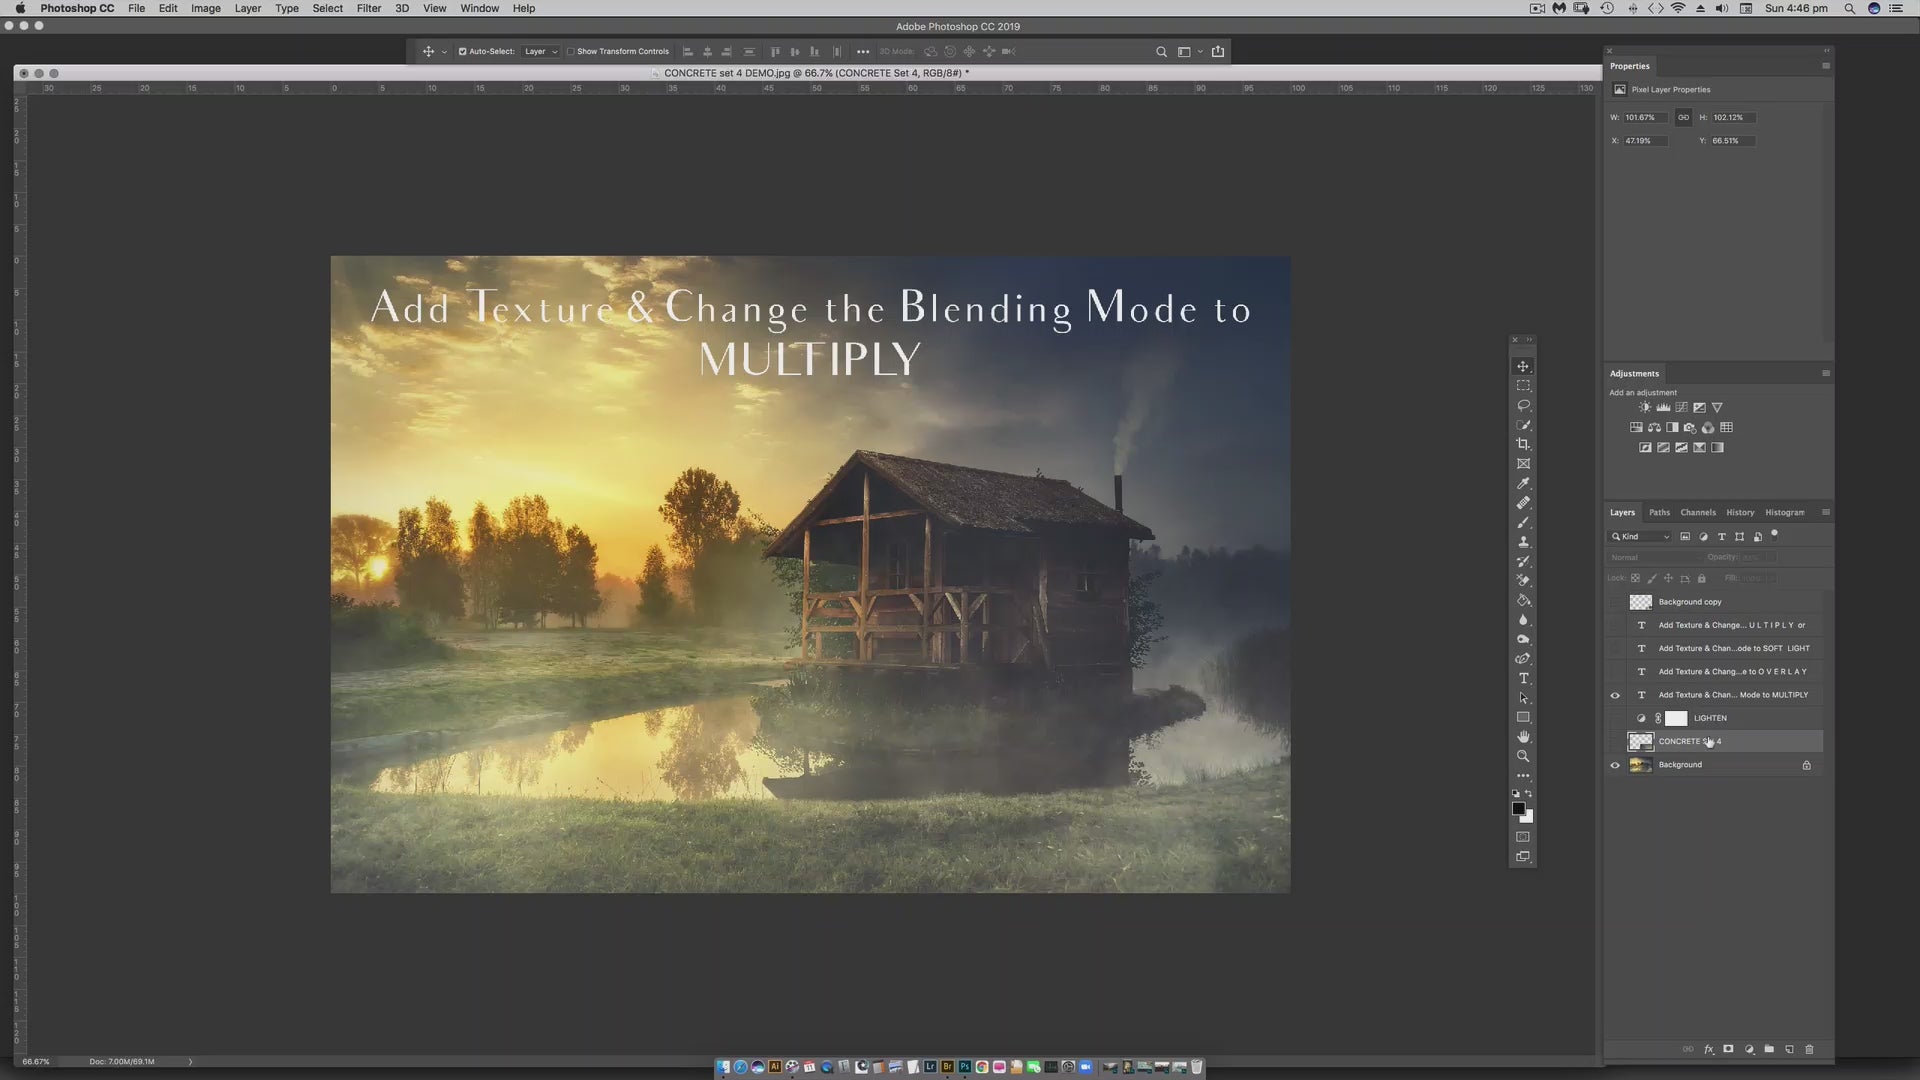Open the Auto-Select Layer dropdown
Screen dimensions: 1920x1080
point(541,51)
